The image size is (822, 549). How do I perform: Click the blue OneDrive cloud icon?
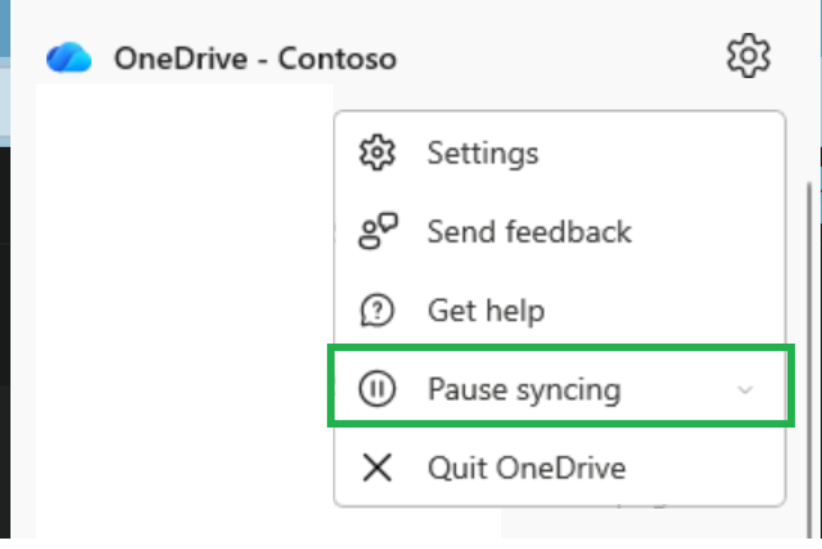point(69,58)
